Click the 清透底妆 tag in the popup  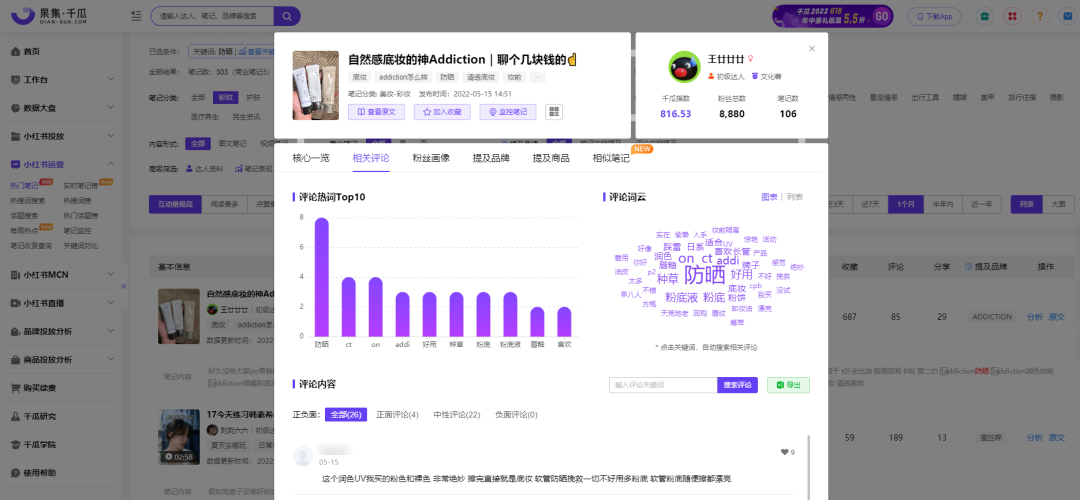point(480,77)
